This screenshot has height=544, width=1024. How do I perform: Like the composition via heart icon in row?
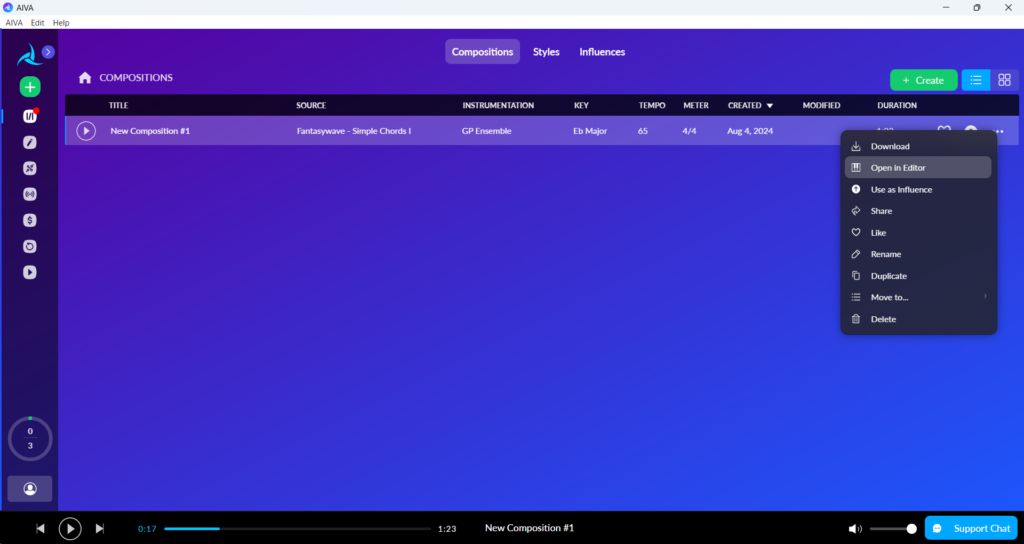point(944,131)
